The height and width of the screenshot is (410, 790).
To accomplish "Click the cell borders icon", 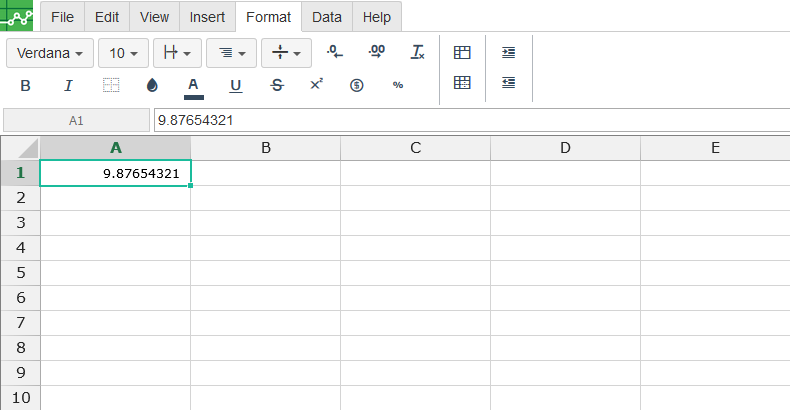I will [x=111, y=86].
